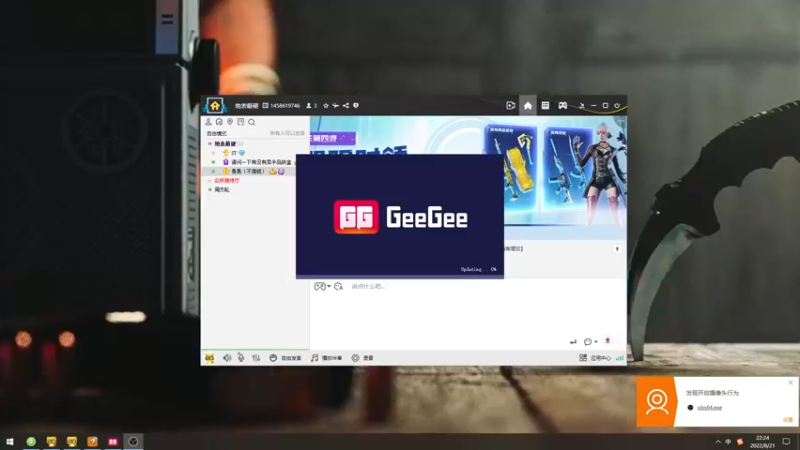Click the play accompaniment music button
Screen dimensions: 800x450
pos(327,358)
